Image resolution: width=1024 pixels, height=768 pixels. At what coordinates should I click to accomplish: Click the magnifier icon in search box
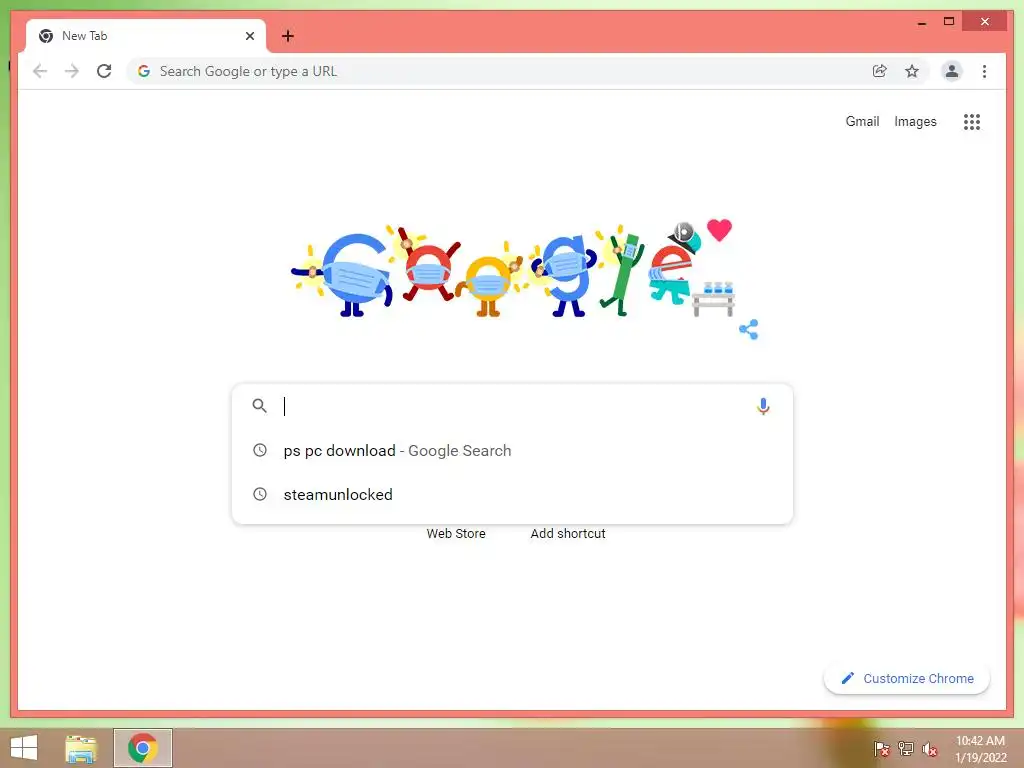point(259,406)
